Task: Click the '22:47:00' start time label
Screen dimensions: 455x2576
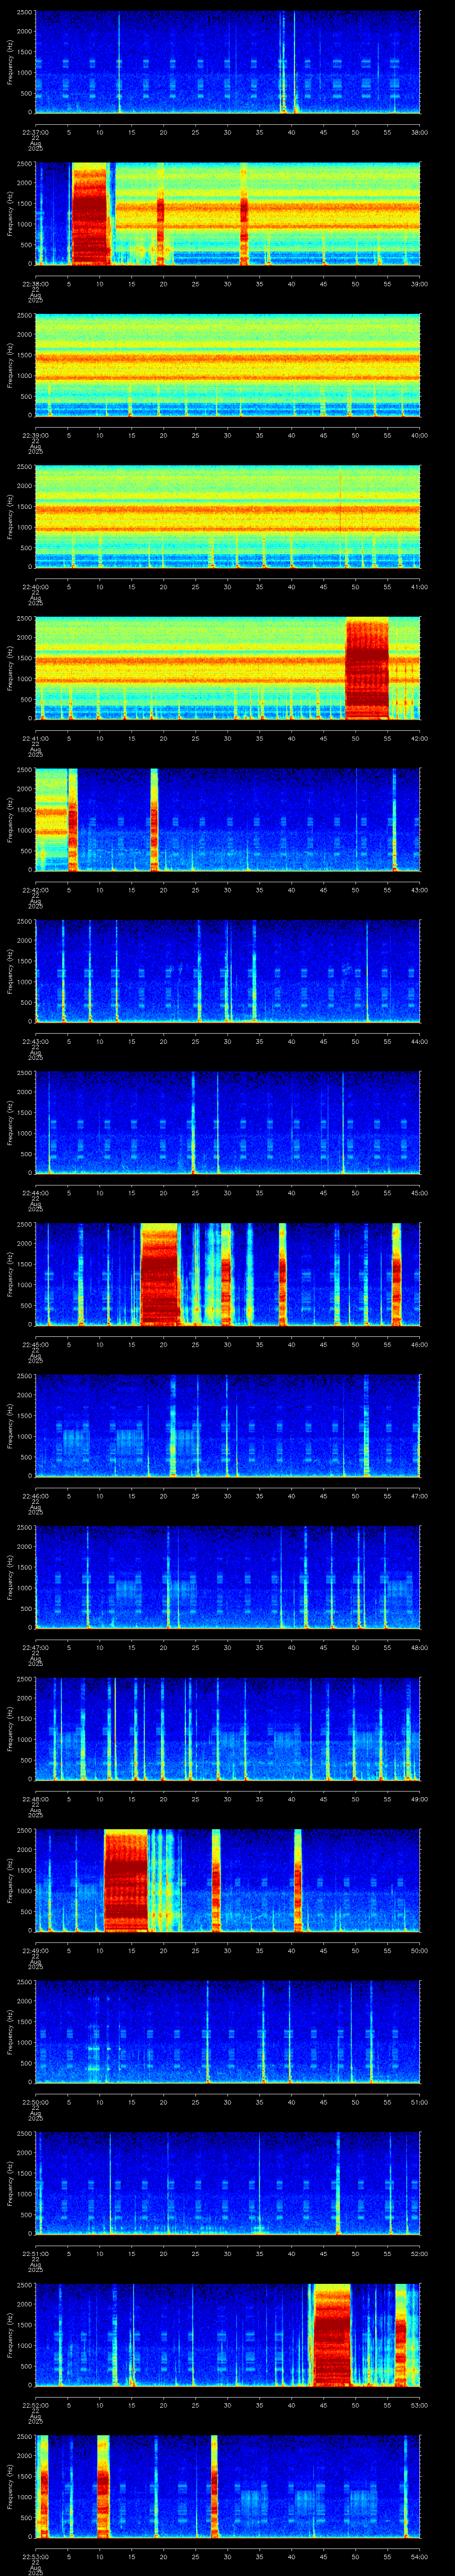Action: point(35,1647)
